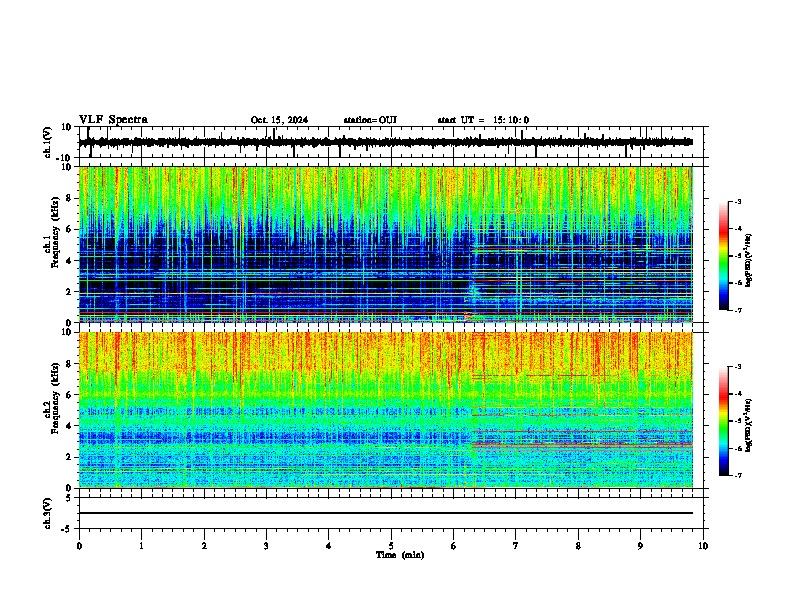Click the "VLF Spectra" plot title
The height and width of the screenshot is (612, 792).
(x=113, y=120)
